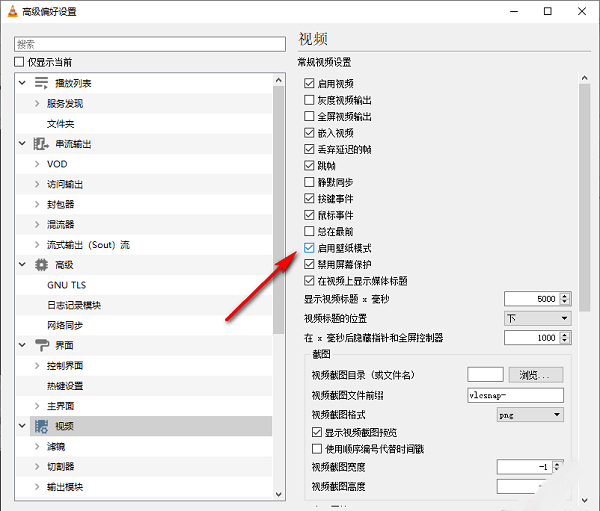
Task: Toggle 嵌入视频 checkbox
Action: coord(309,133)
